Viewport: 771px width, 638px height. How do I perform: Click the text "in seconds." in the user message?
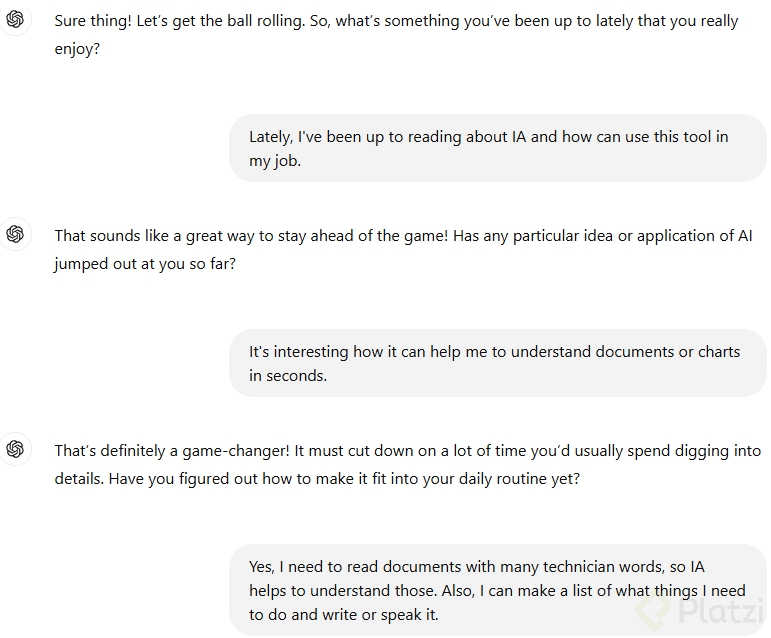click(x=288, y=377)
